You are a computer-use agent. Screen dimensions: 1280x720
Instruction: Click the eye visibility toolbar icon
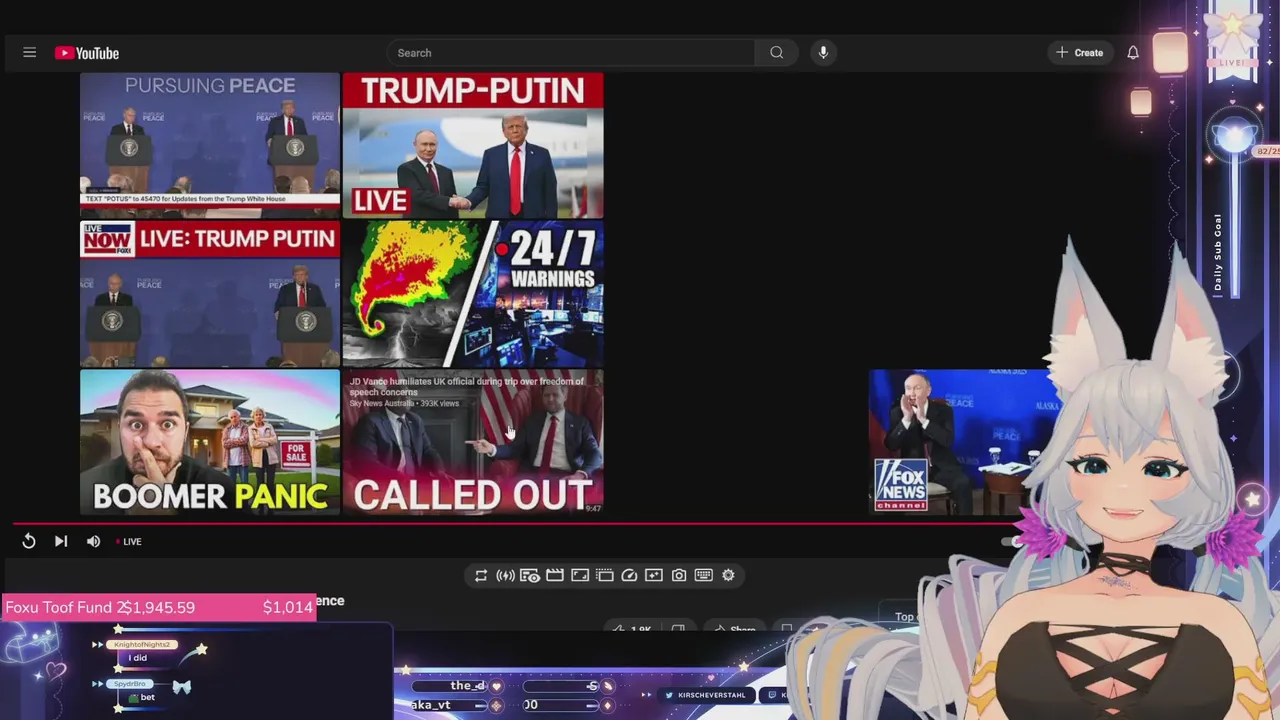530,575
